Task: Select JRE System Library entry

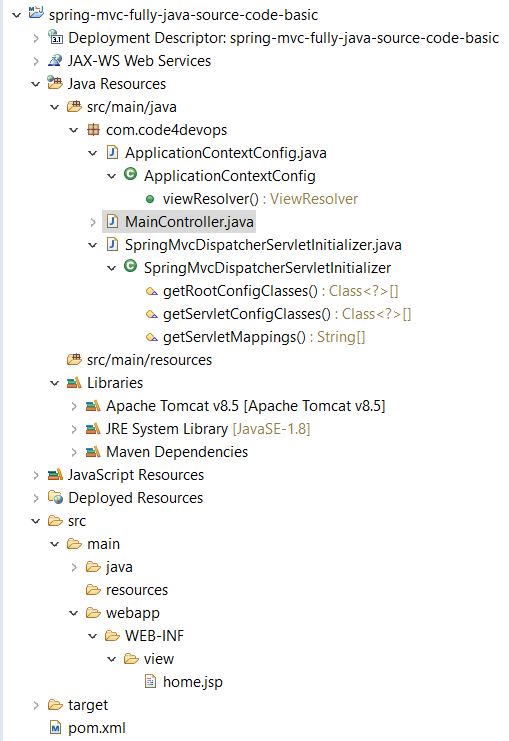Action: tap(198, 429)
